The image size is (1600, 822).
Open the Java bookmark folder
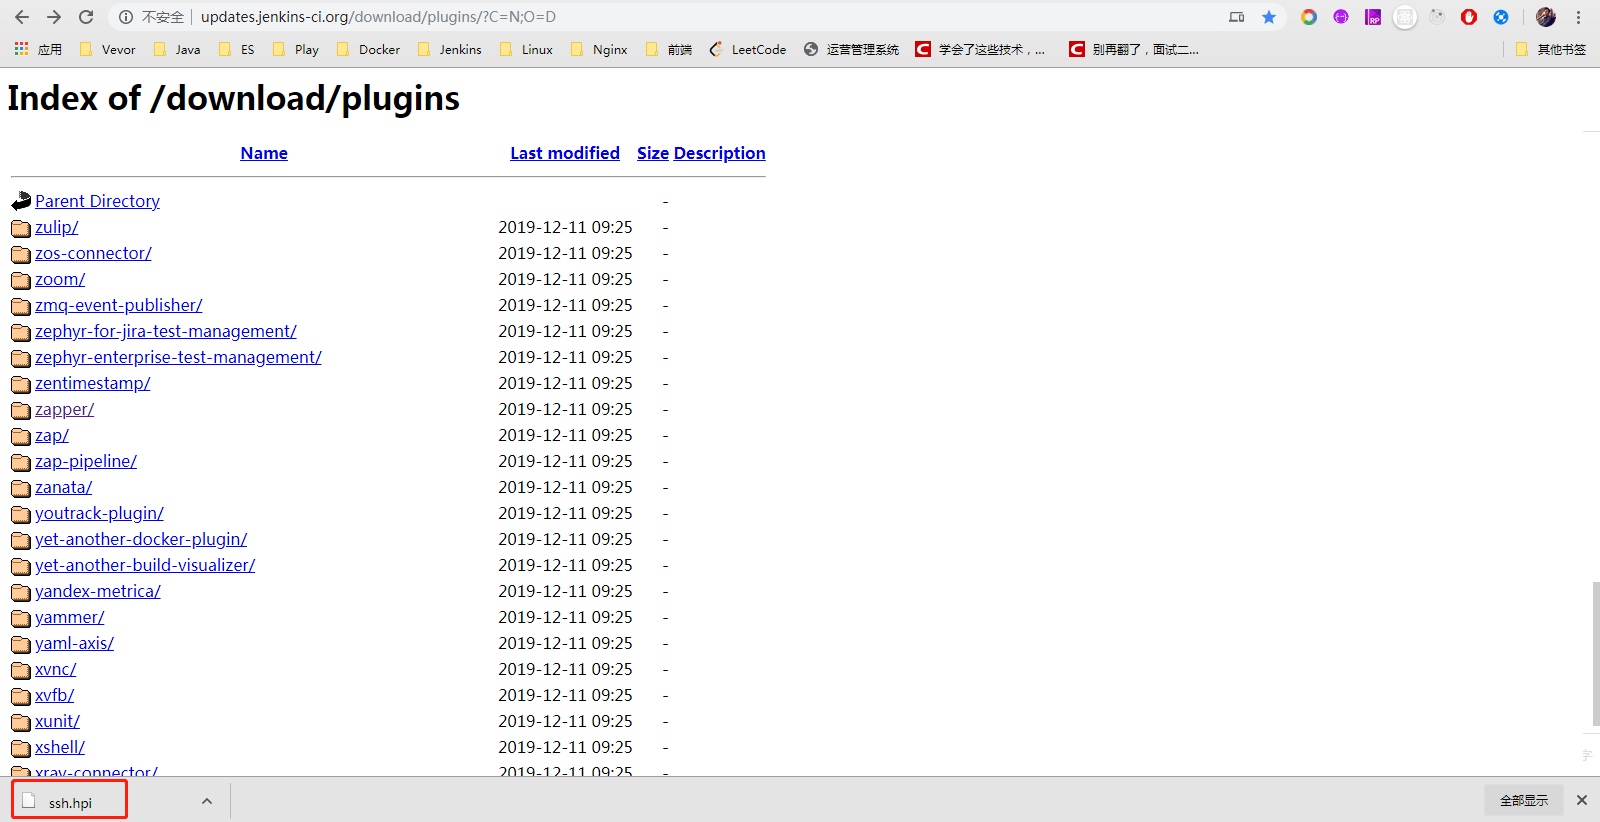(x=177, y=49)
